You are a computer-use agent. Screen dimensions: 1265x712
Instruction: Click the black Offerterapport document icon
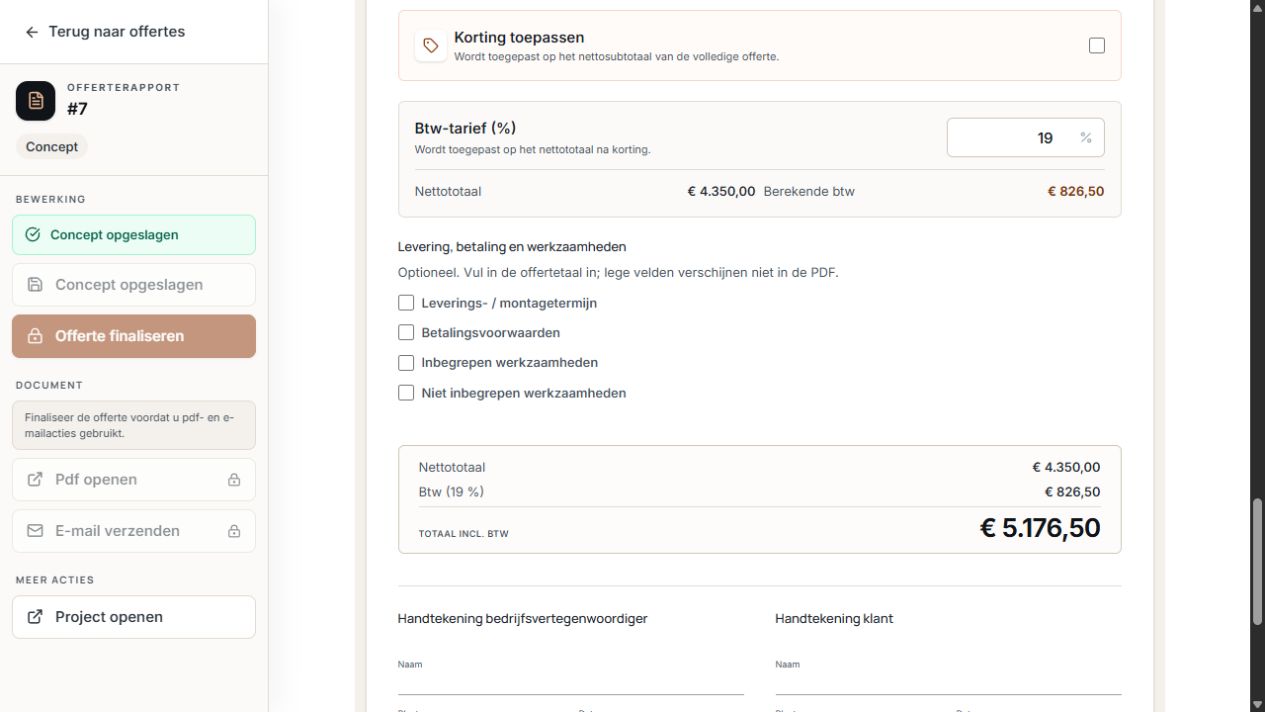[36, 101]
